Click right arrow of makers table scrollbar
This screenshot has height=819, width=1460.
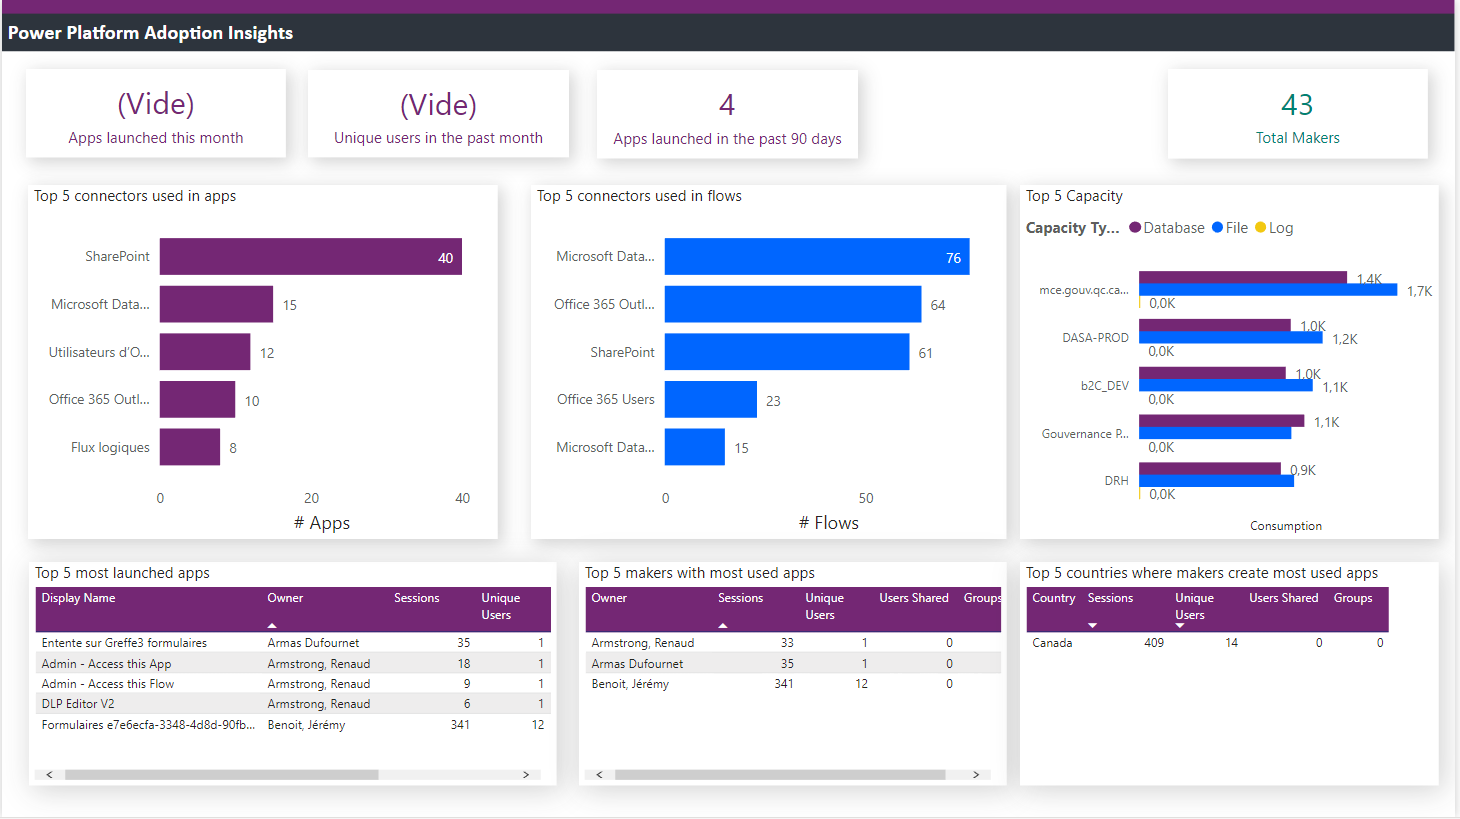click(976, 775)
